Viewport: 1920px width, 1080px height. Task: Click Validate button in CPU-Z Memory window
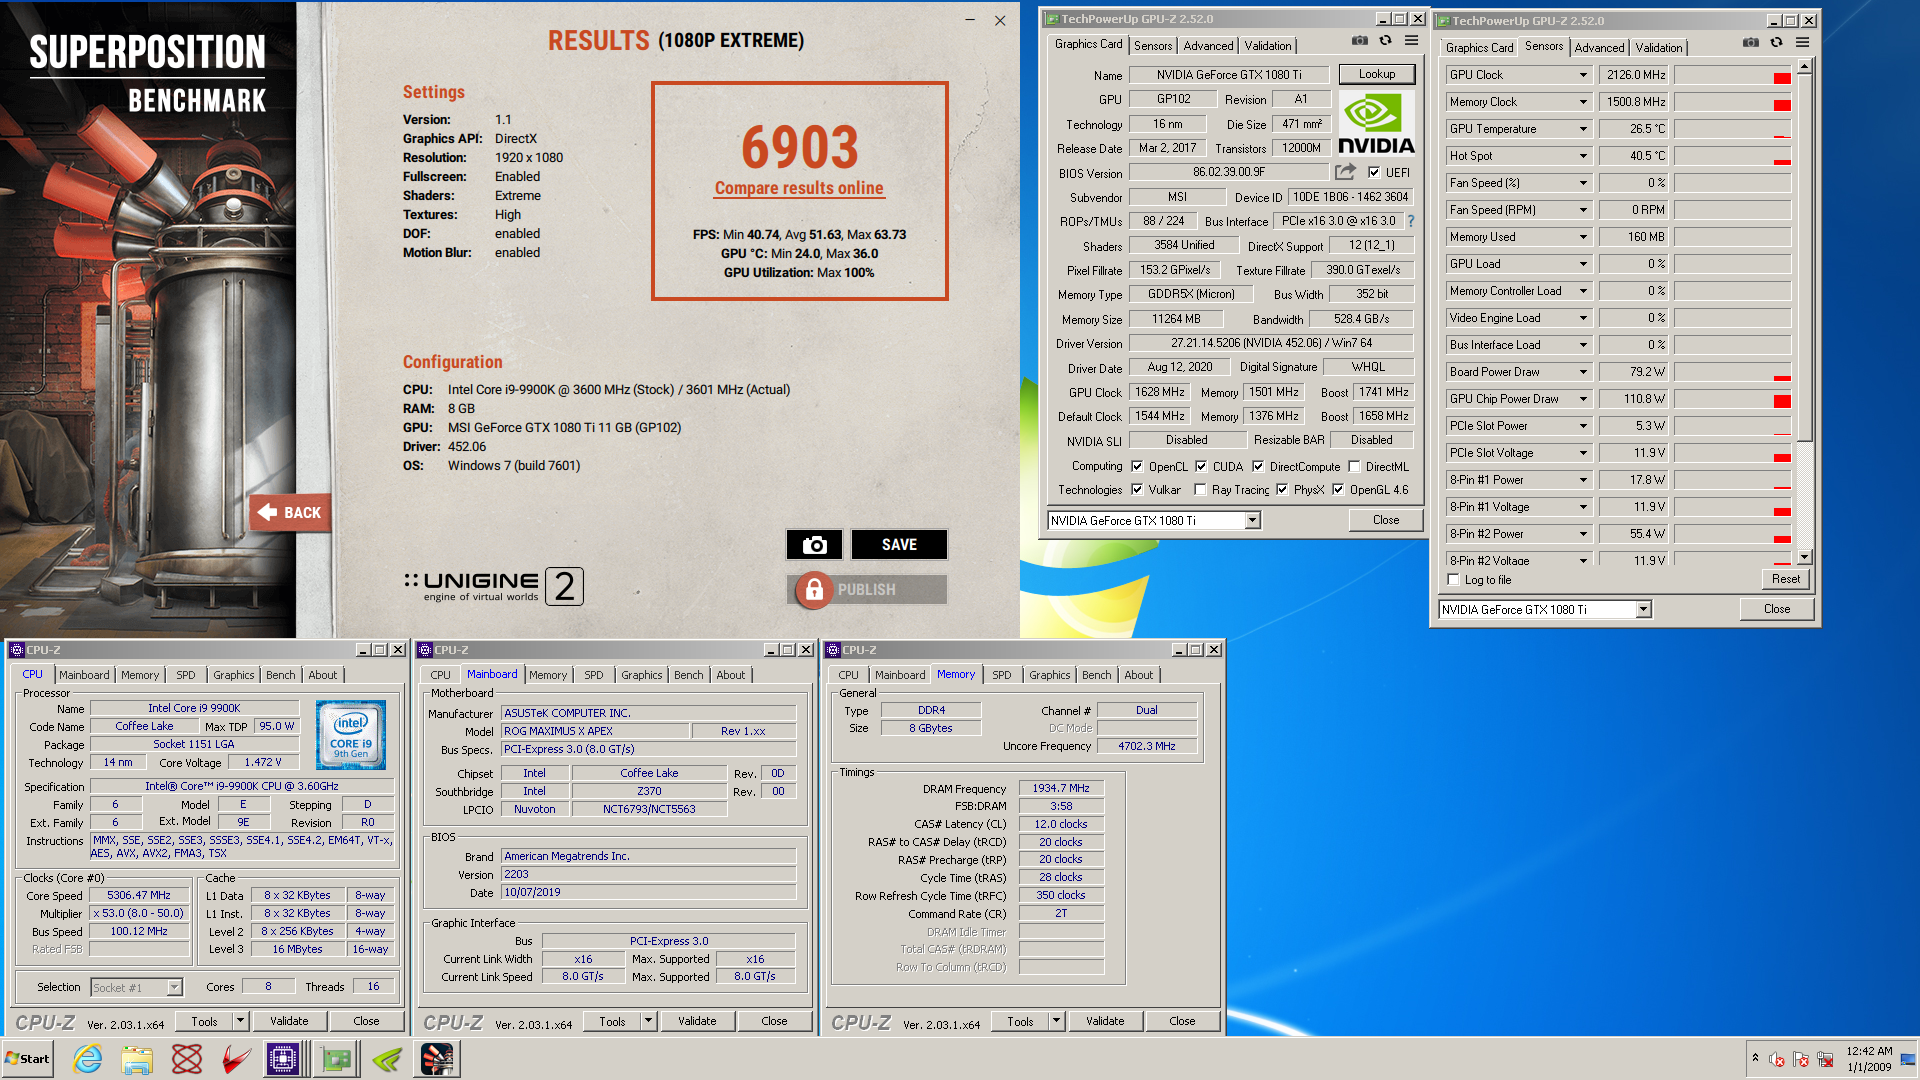[1105, 1021]
